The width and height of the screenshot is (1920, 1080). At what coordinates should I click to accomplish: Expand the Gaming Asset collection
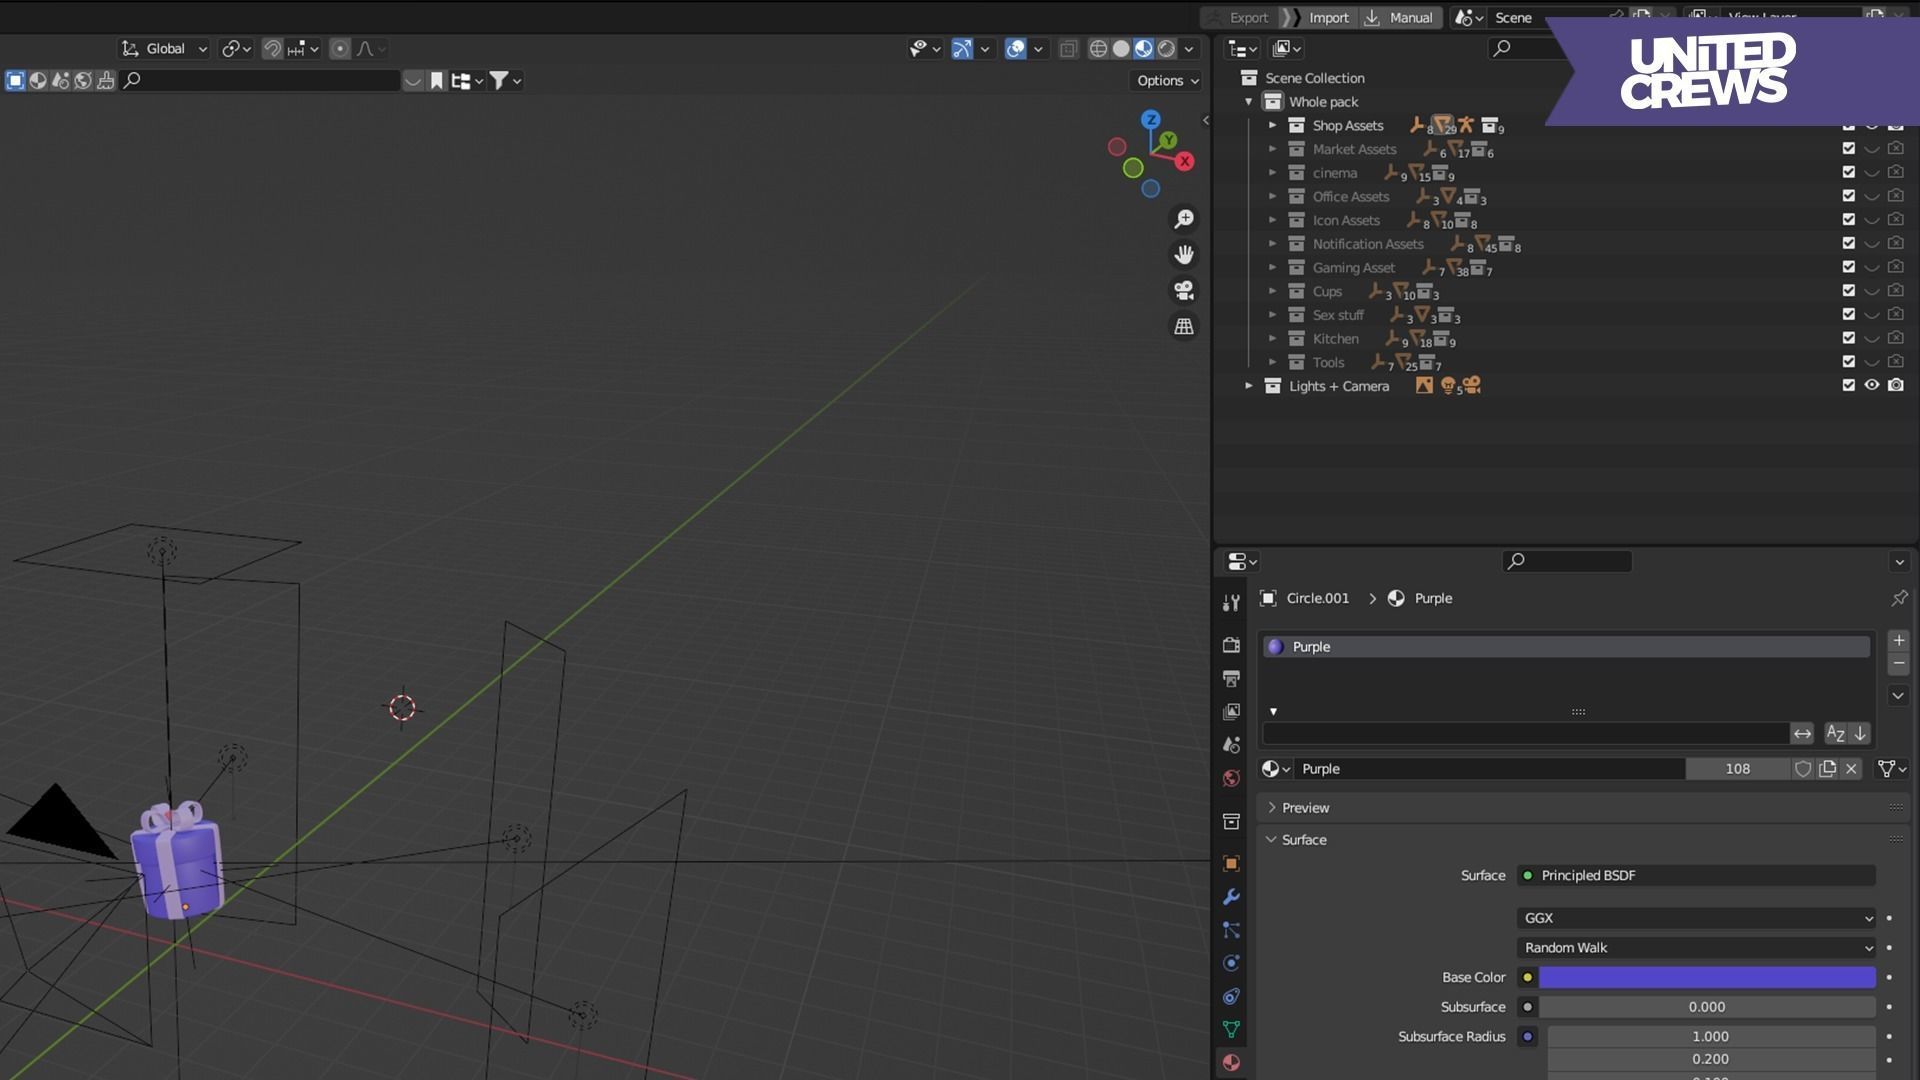(x=1272, y=267)
